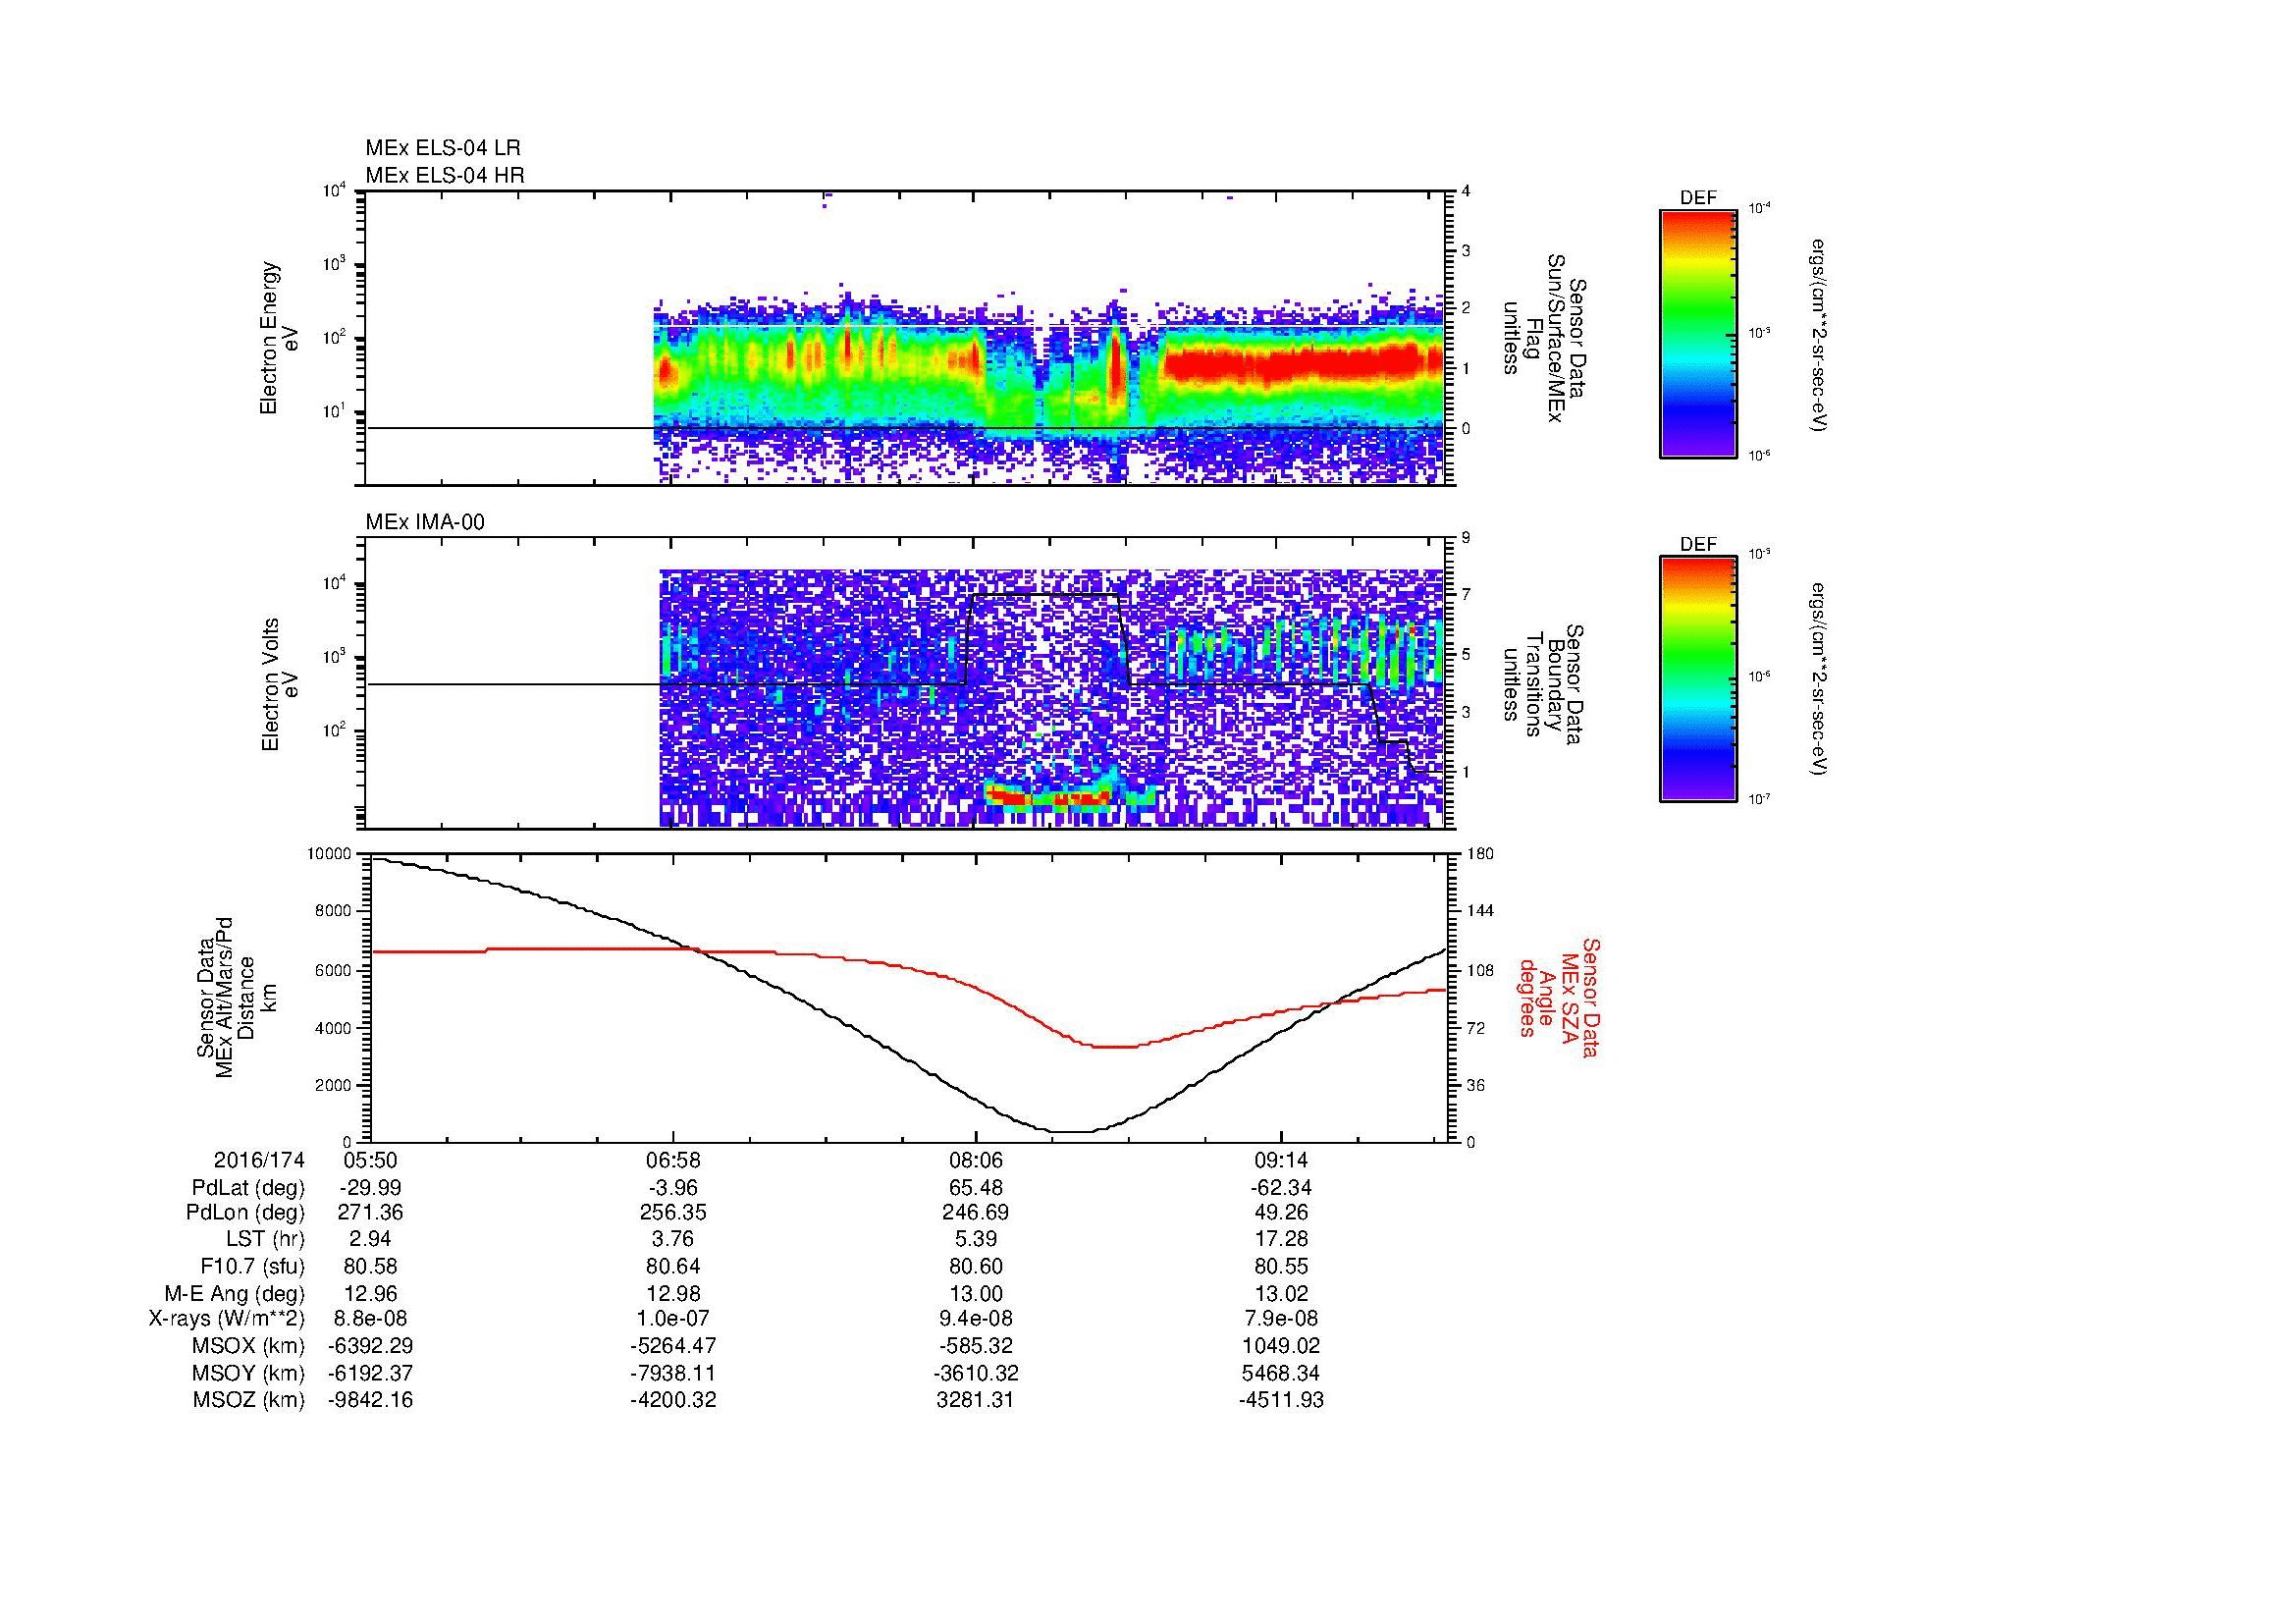Screen dimensions: 2296x1623
Task: Click LST value '17.28'
Action: 1281,1240
